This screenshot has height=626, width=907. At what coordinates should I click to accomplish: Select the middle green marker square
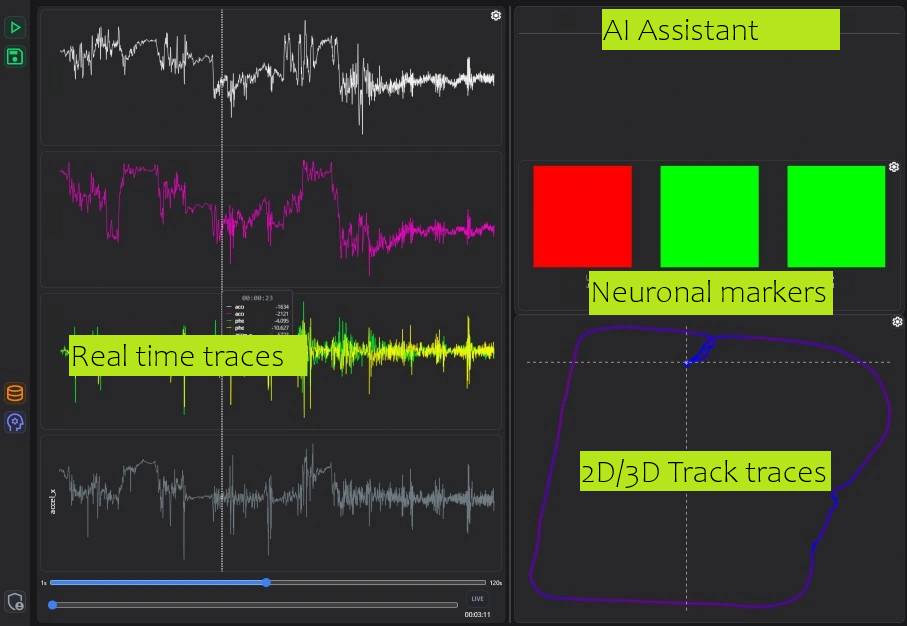[x=709, y=216]
